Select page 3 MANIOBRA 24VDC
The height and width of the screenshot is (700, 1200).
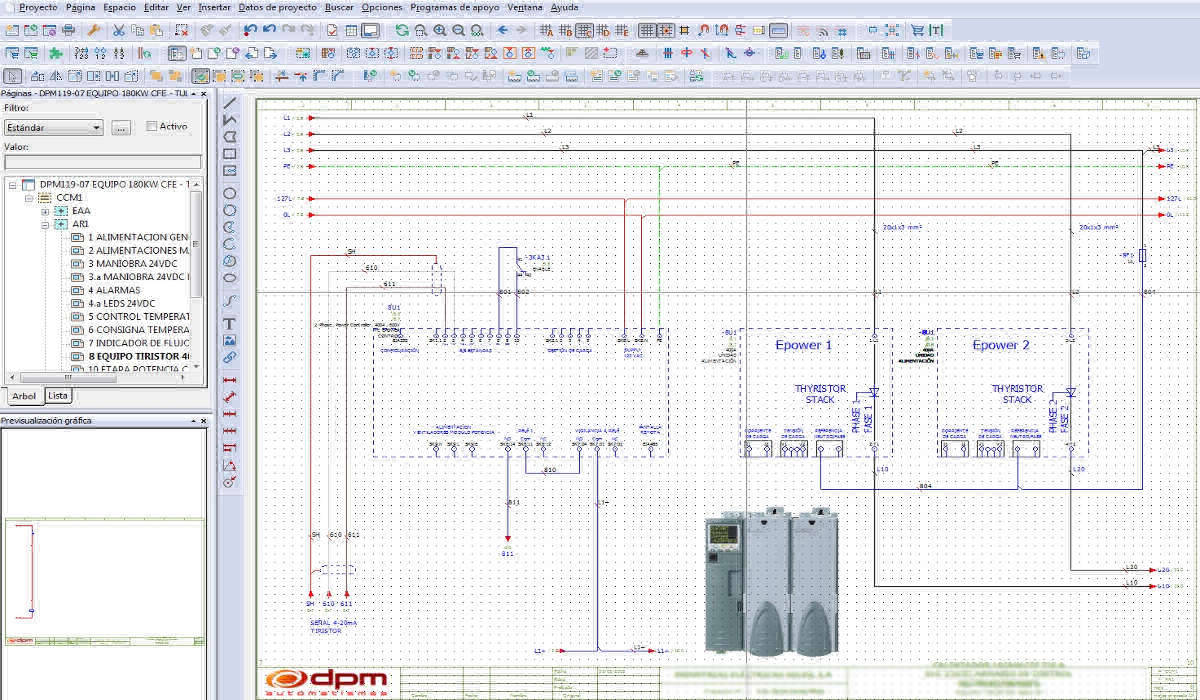click(x=131, y=264)
